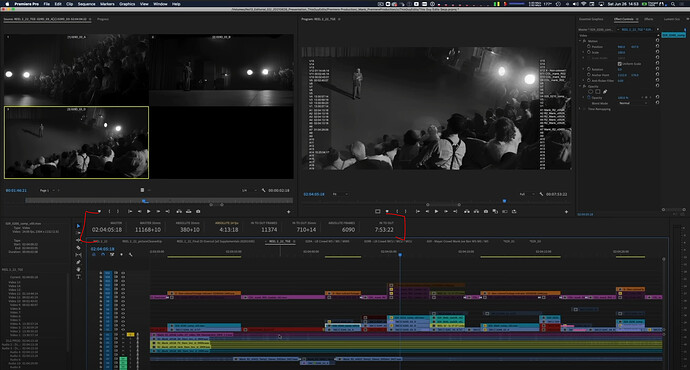Open the Clip menu
Image resolution: width=690 pixels, height=370 pixels.
[x=70, y=4]
